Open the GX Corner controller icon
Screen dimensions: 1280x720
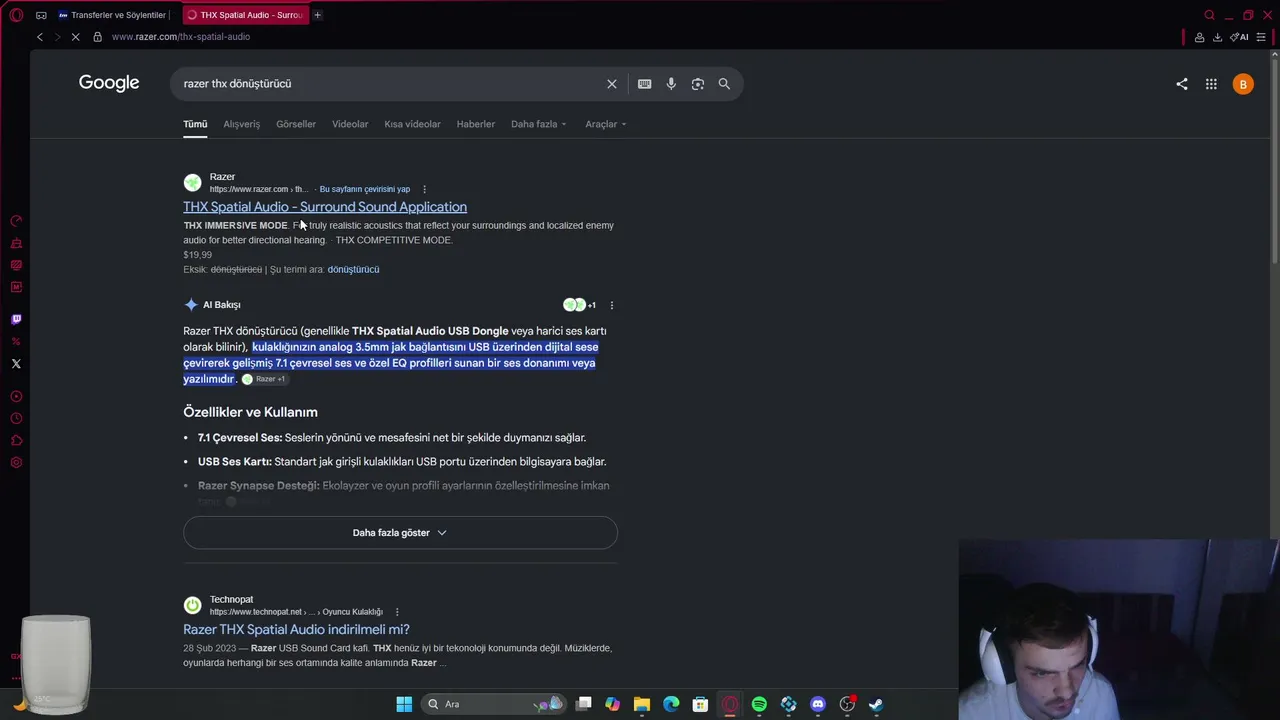pyautogui.click(x=41, y=15)
